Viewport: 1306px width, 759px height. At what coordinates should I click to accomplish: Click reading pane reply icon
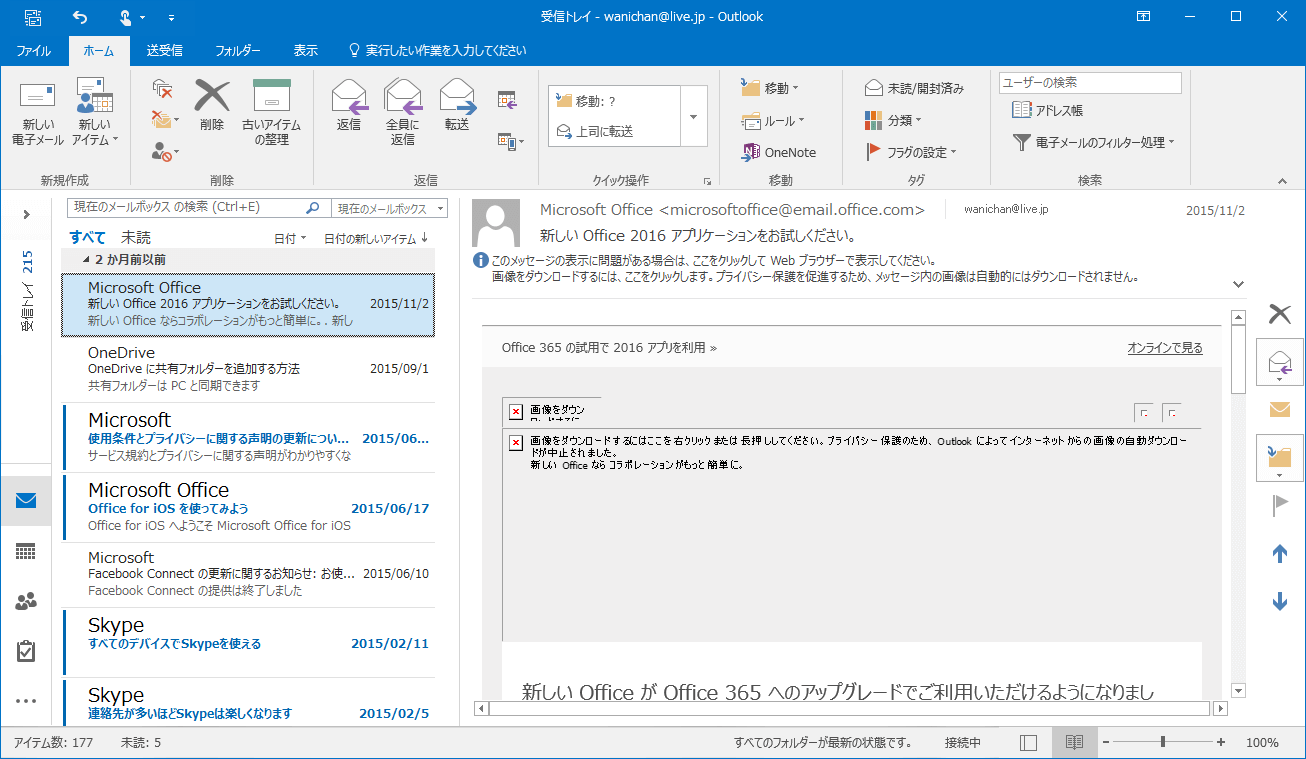coord(1280,362)
